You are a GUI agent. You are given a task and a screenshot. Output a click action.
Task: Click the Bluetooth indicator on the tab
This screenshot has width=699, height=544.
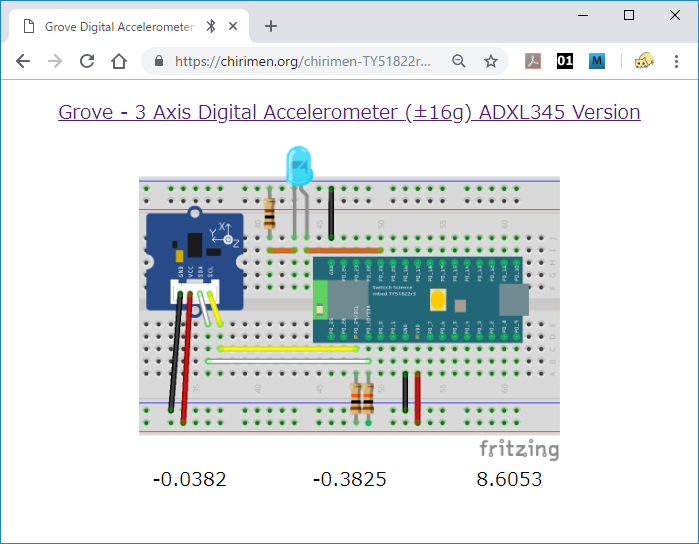click(x=211, y=26)
